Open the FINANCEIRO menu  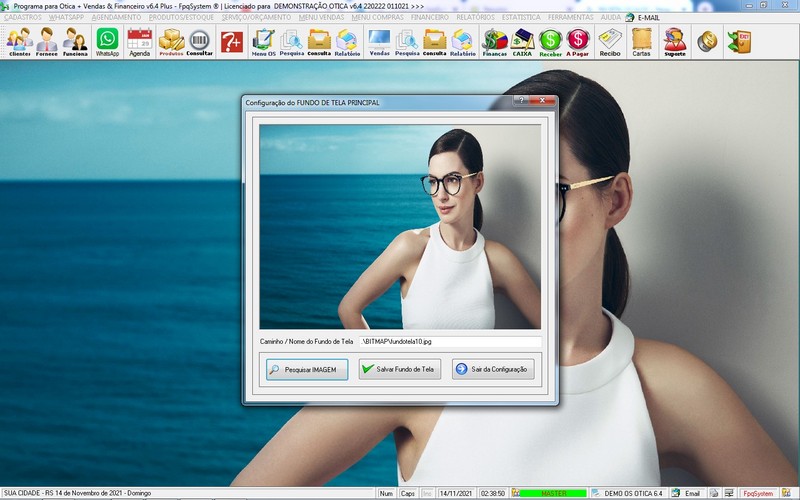[x=430, y=17]
